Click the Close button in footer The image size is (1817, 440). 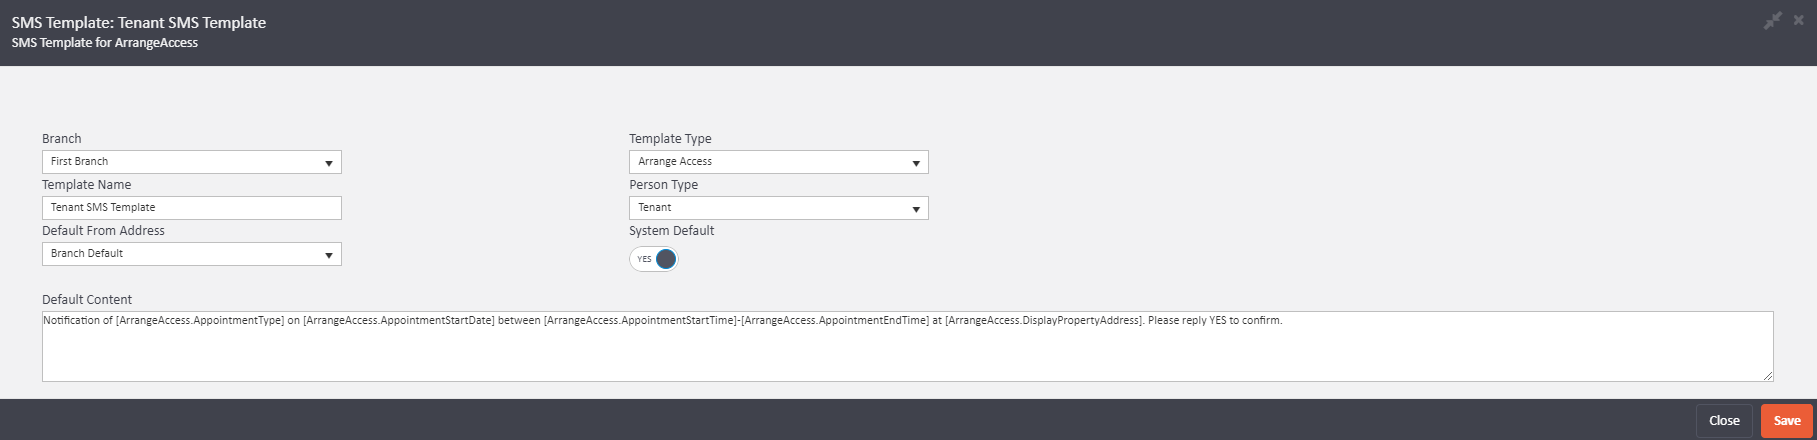[1724, 420]
